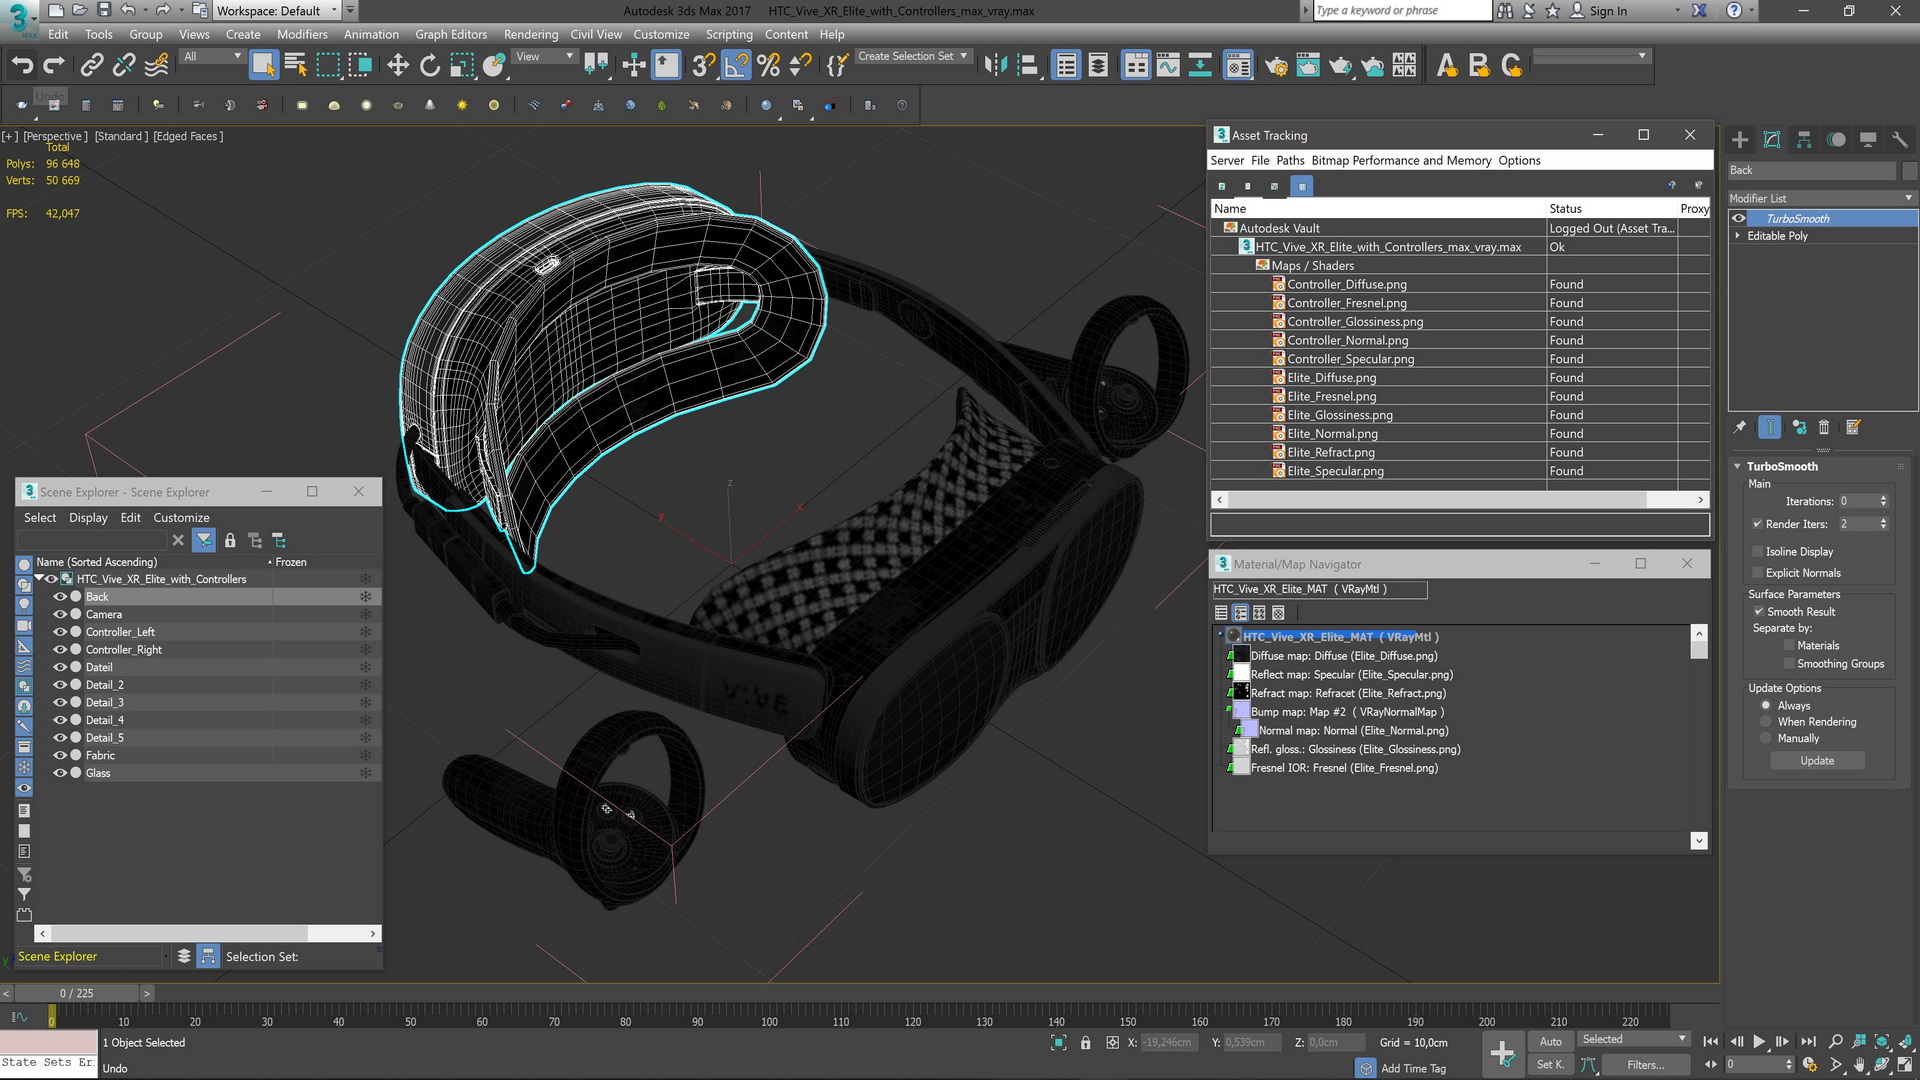Enable the Explicit Normals checkbox
1920x1080 pixels.
1757,573
